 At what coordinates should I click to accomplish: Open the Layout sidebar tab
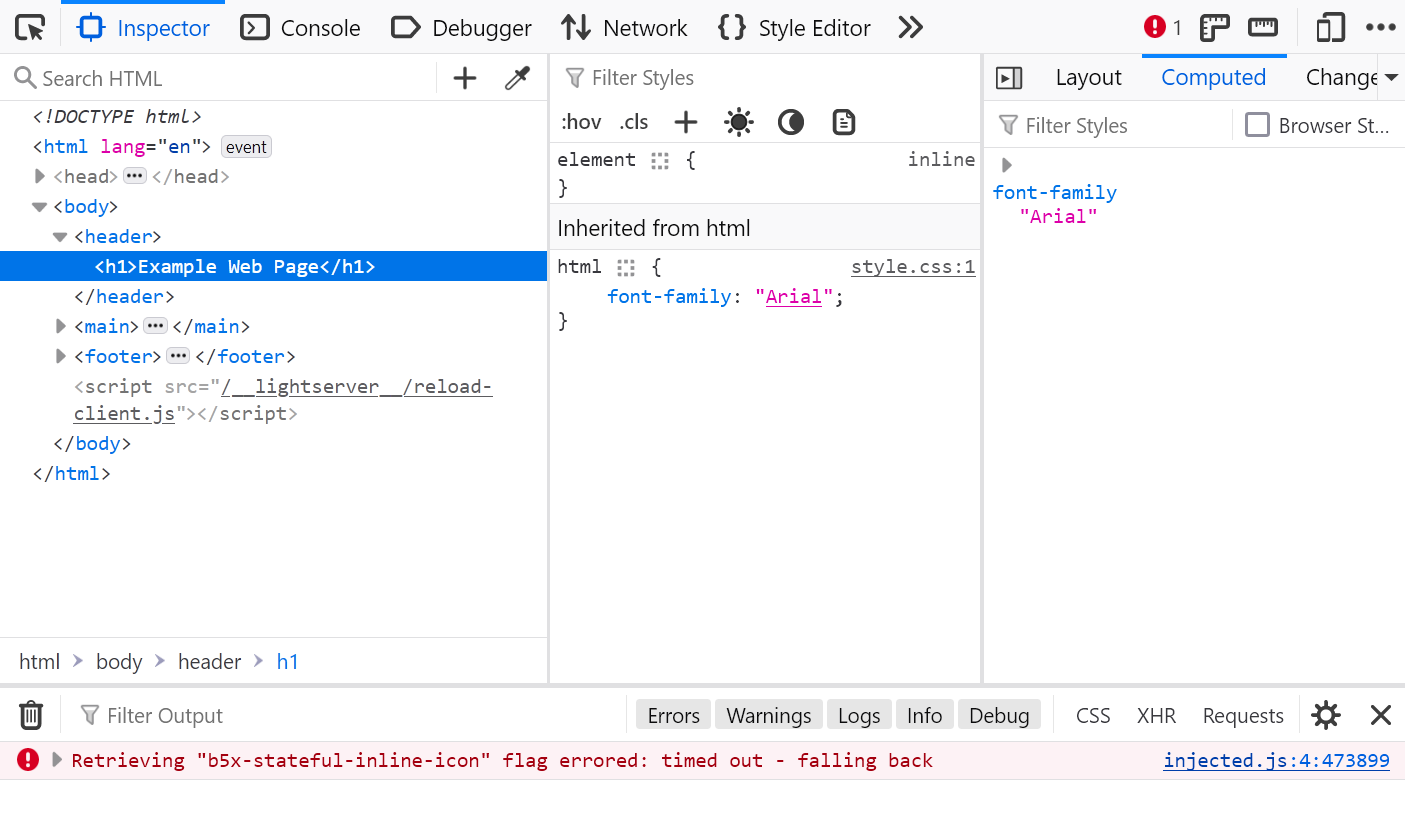pyautogui.click(x=1088, y=77)
